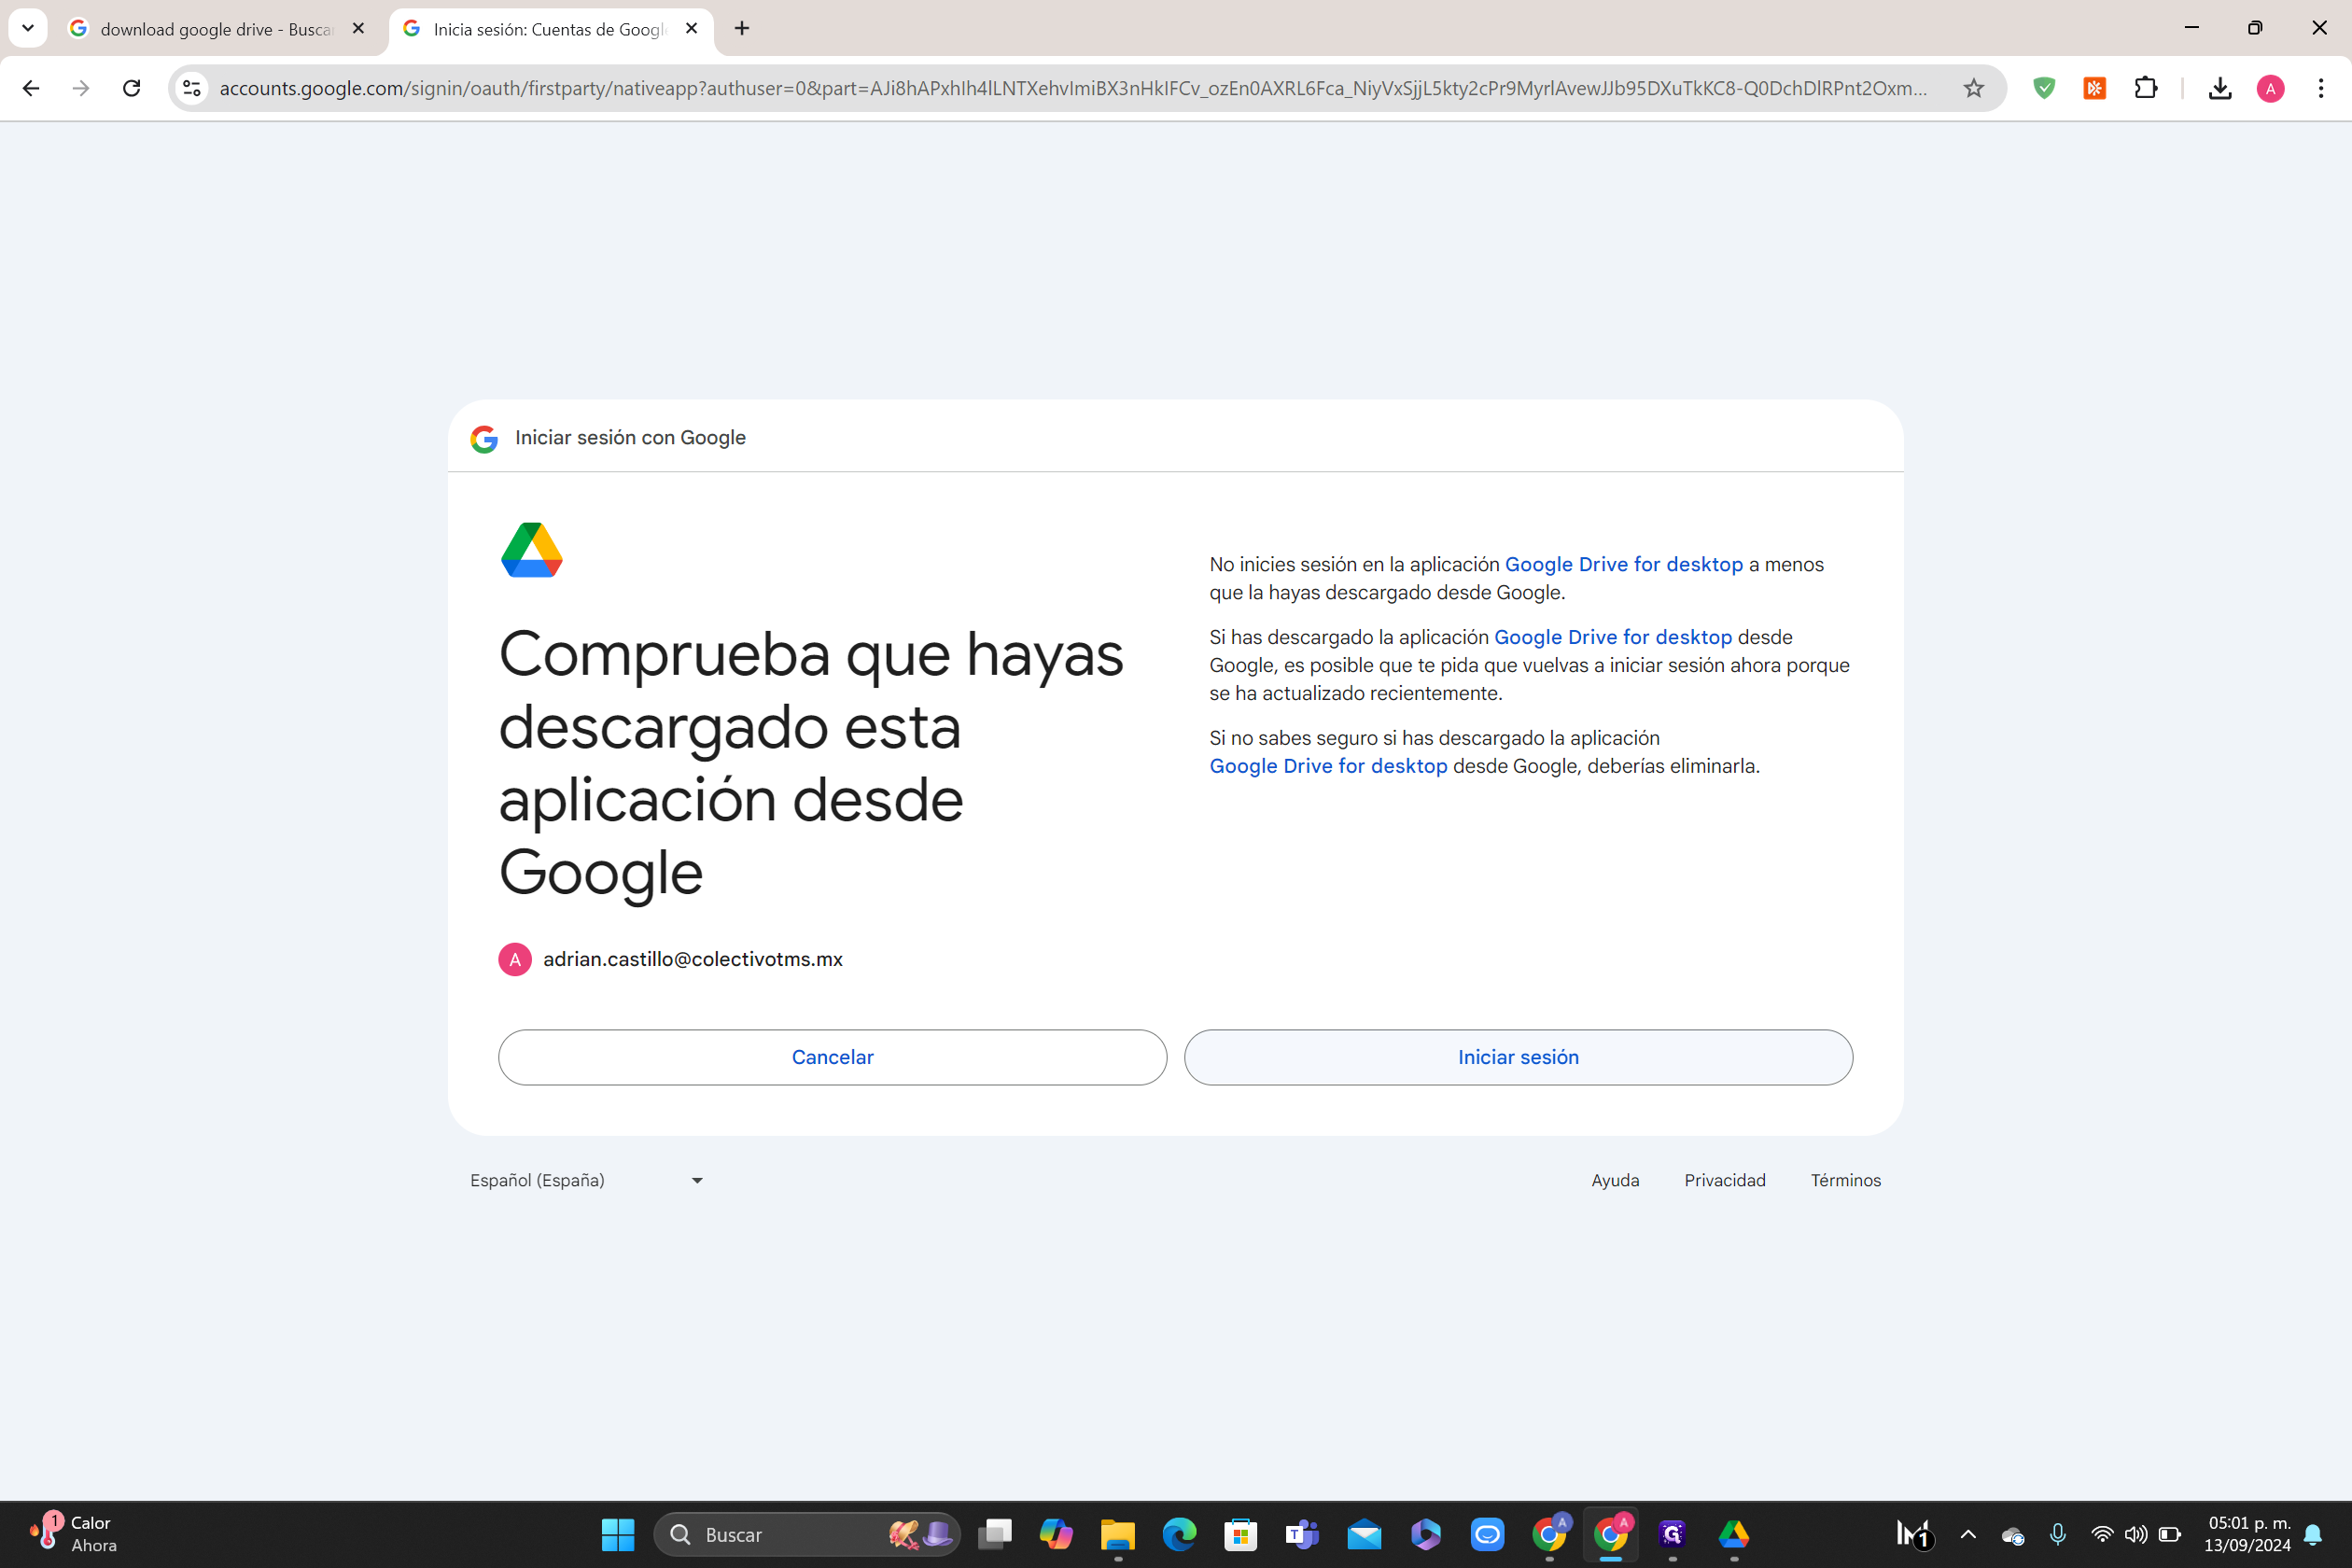
Task: Reload the current page
Action: tap(131, 88)
